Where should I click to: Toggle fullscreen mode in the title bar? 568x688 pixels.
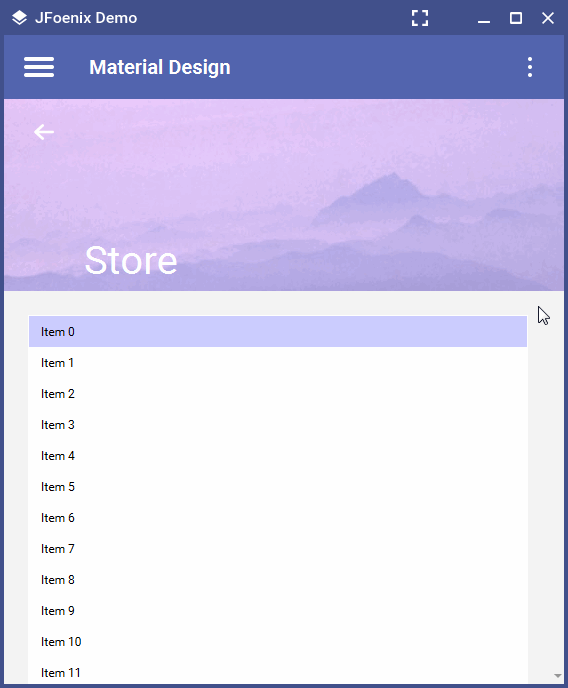tap(420, 18)
